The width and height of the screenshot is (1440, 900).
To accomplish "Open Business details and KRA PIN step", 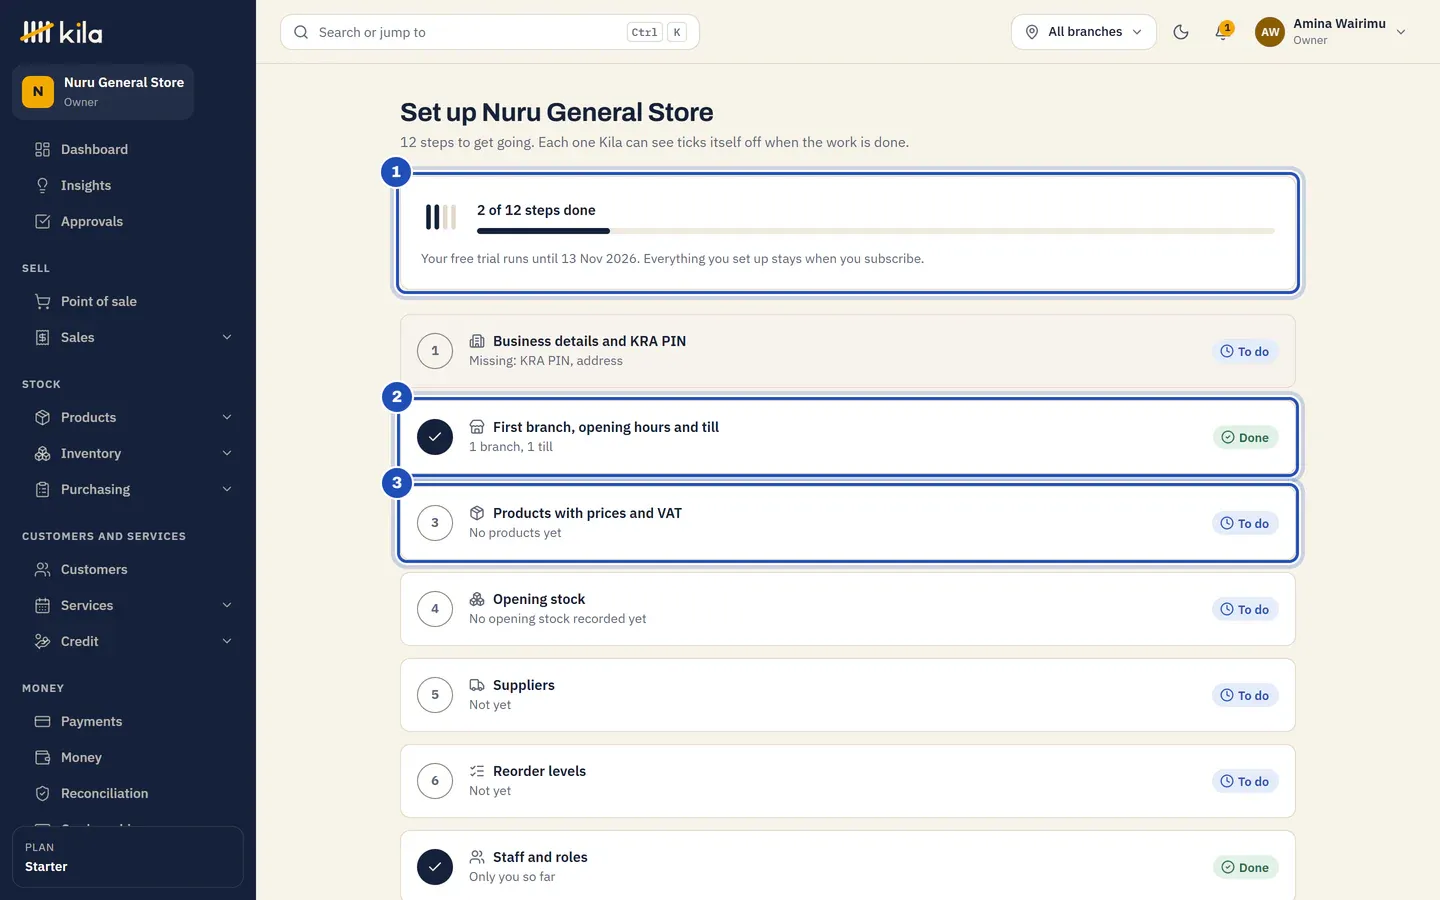I will (x=848, y=351).
